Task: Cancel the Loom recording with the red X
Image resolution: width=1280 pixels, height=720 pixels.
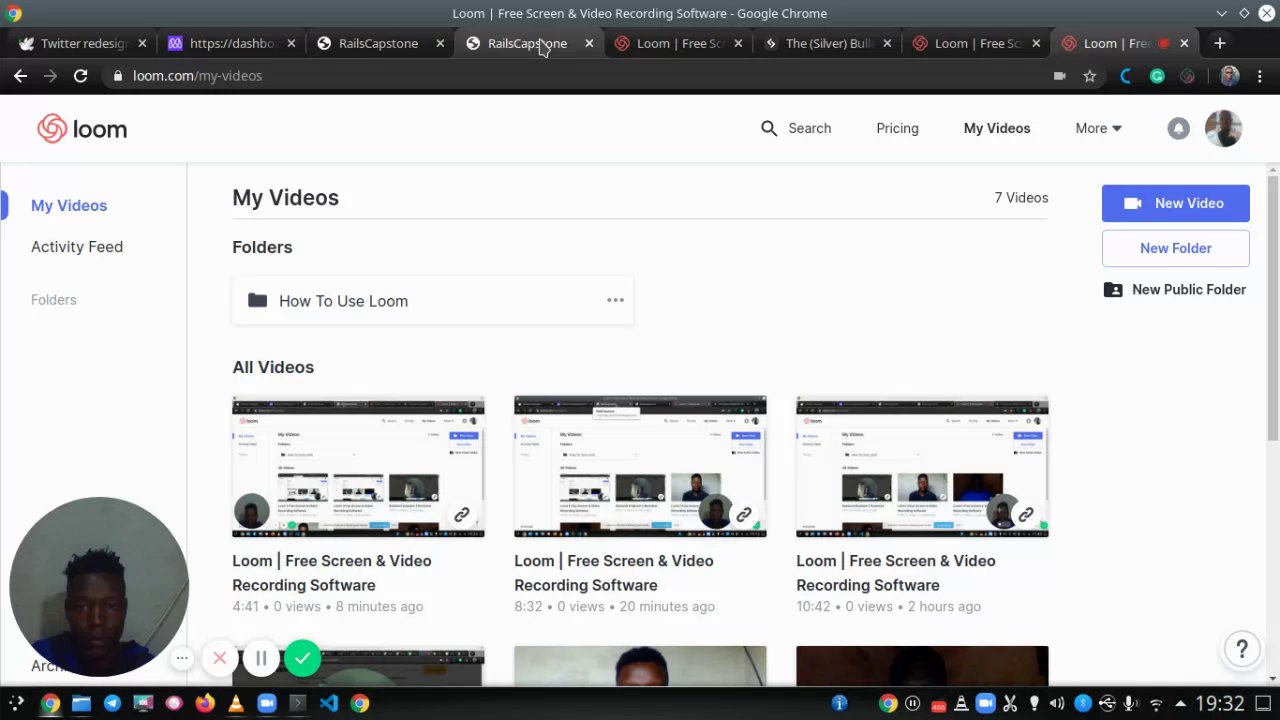Action: click(220, 658)
